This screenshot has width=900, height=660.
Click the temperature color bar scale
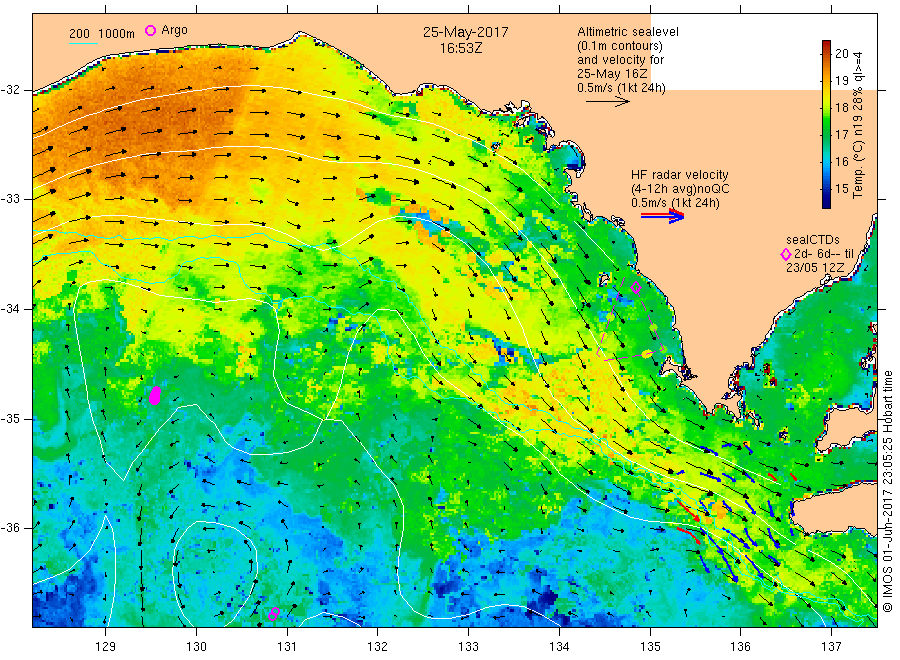click(x=827, y=124)
